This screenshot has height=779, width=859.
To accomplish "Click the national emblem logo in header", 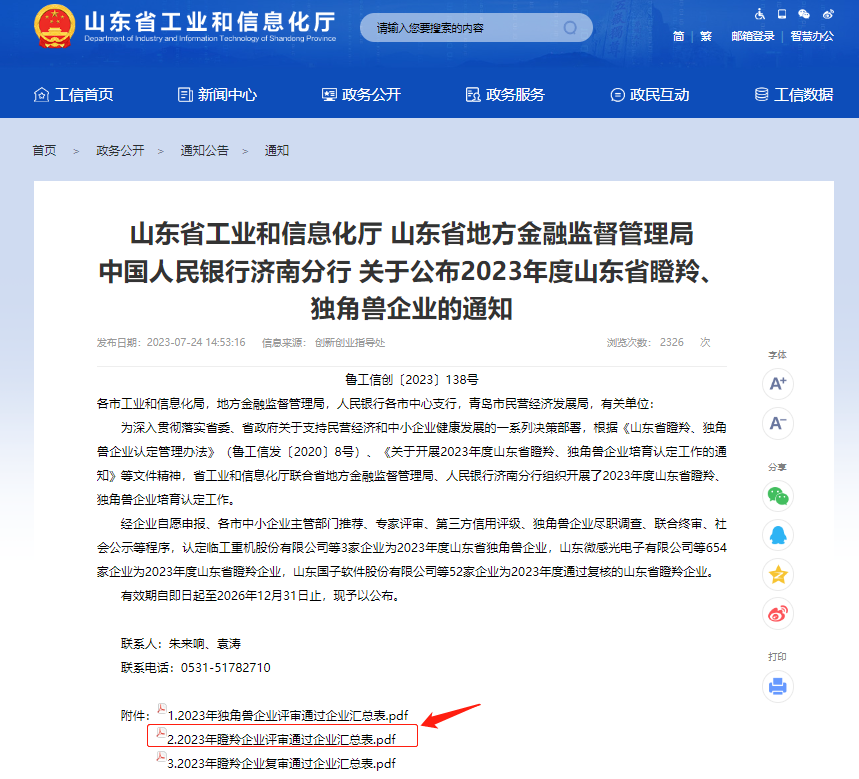I will pos(54,26).
